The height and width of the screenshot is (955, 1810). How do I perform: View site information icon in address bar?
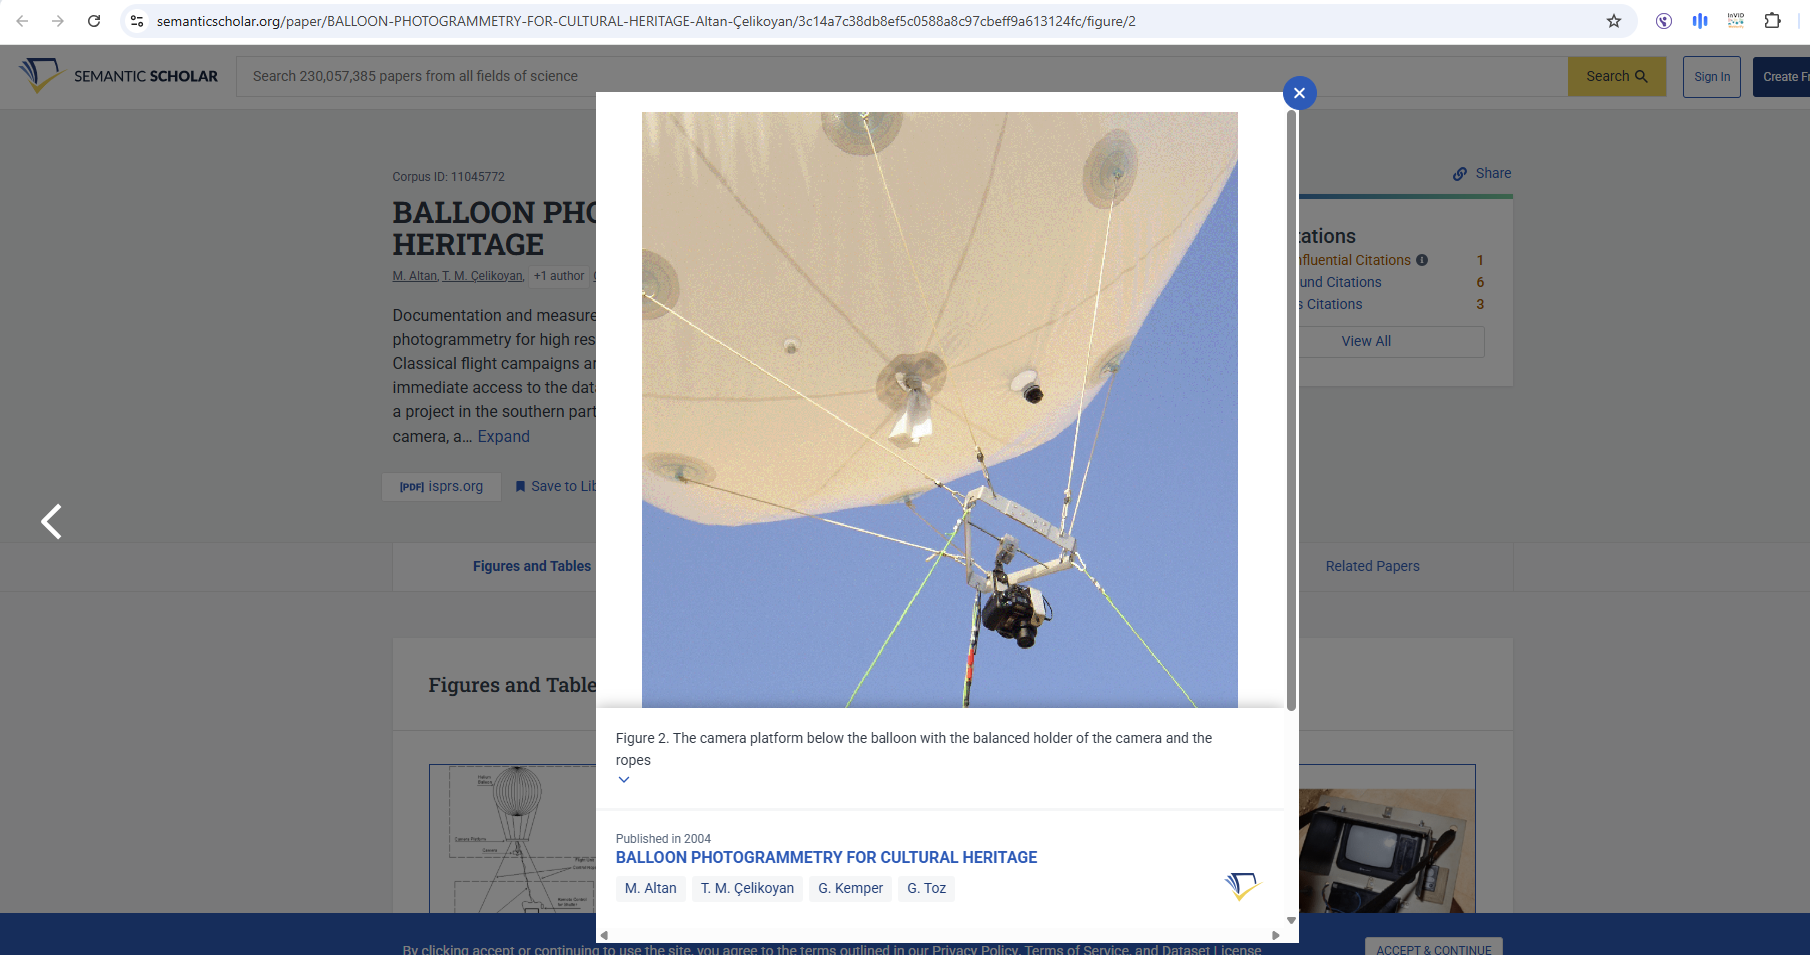pyautogui.click(x=138, y=21)
